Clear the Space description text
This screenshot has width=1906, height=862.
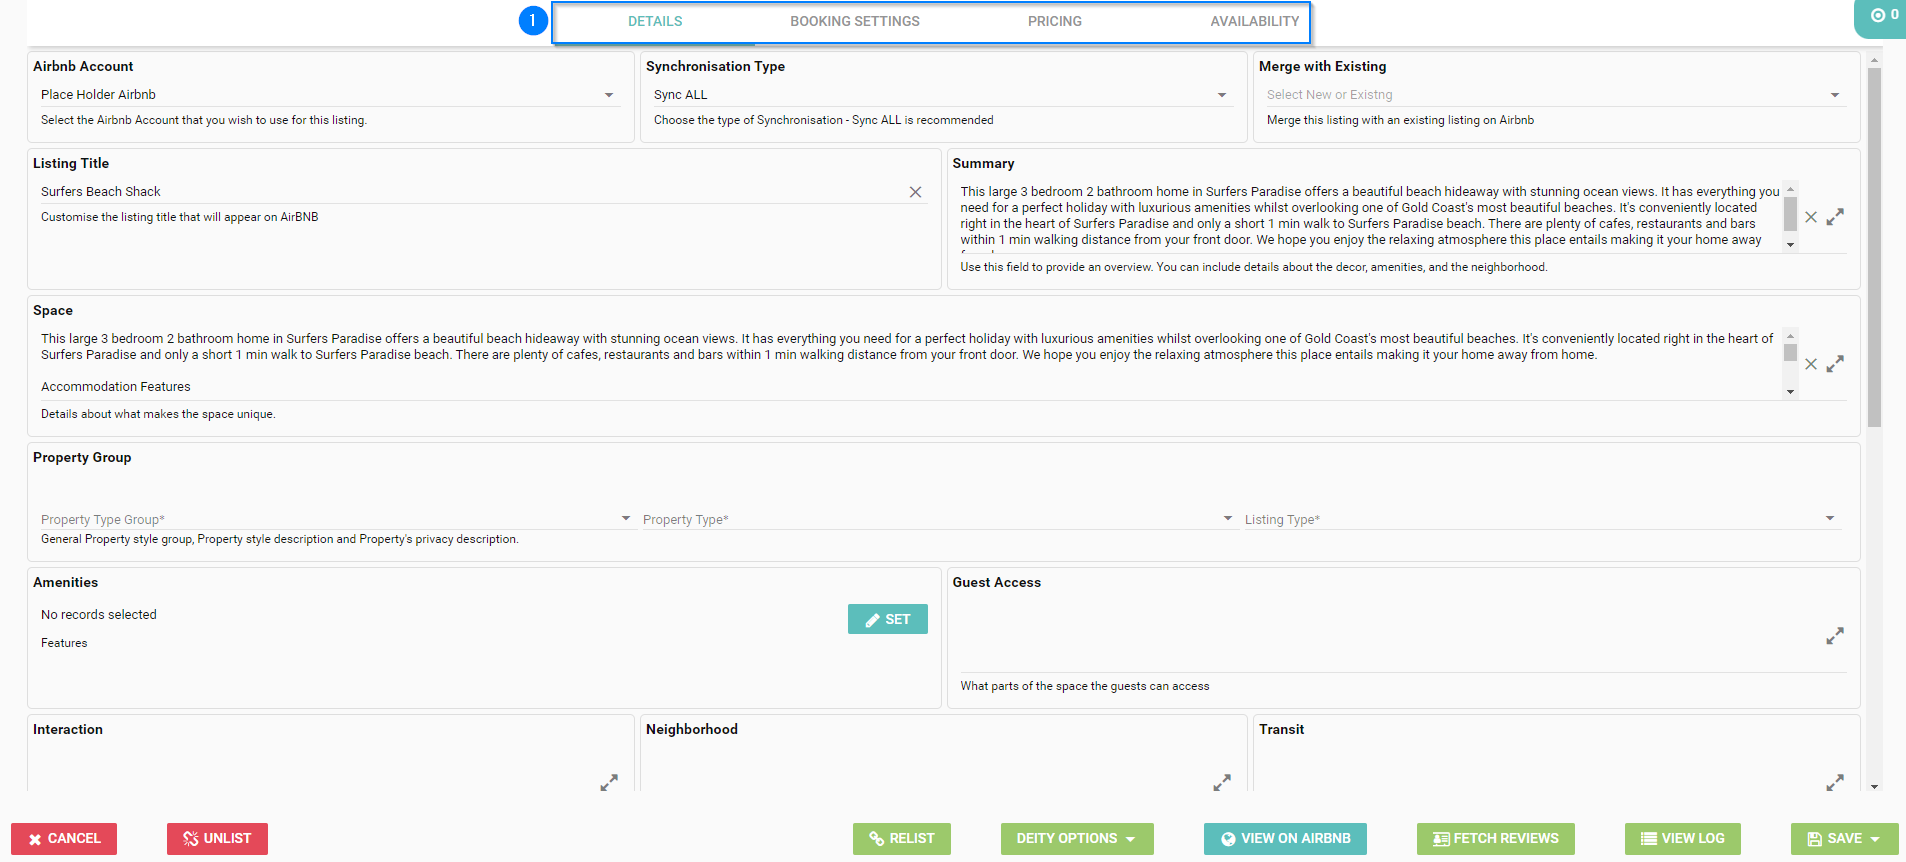(x=1811, y=364)
